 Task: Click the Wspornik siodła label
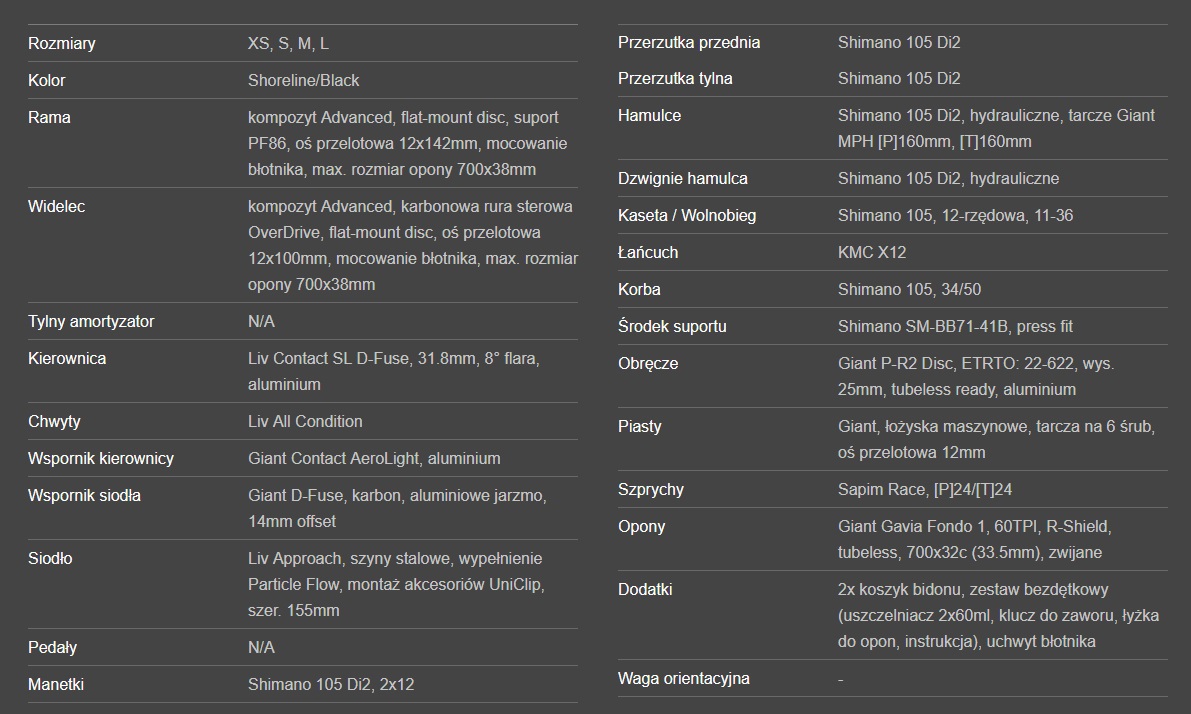(84, 495)
